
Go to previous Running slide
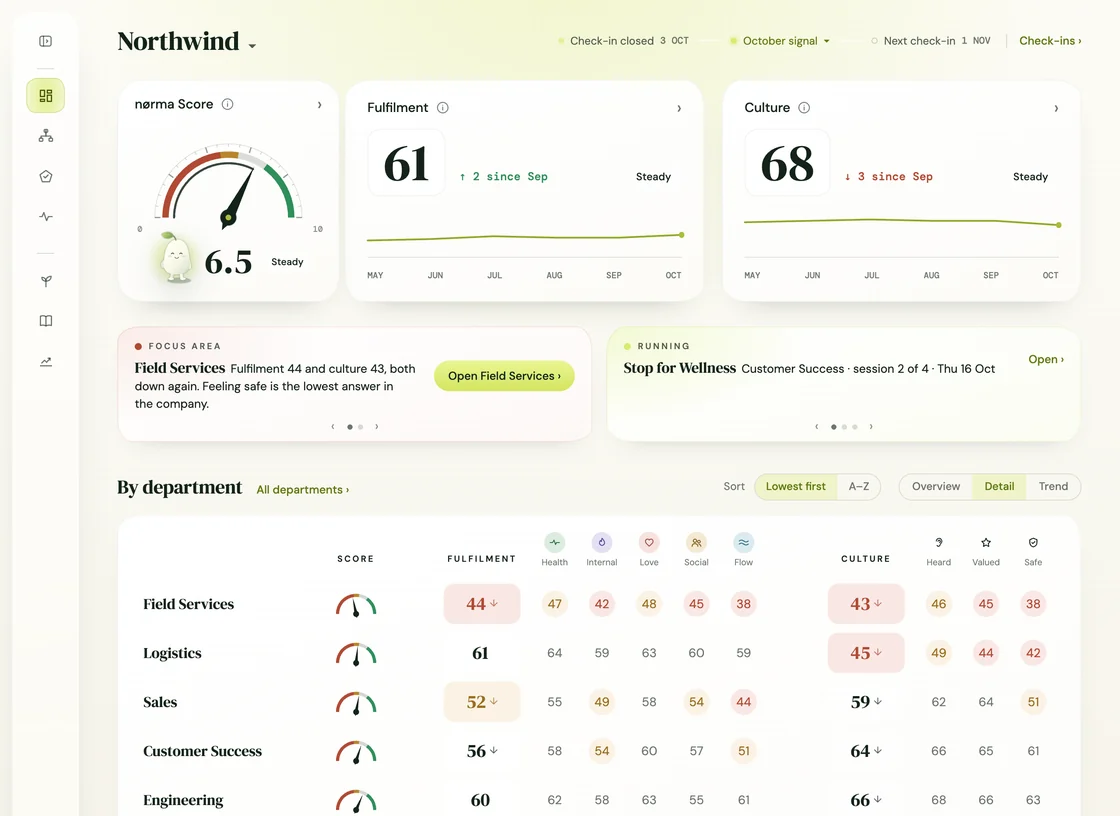pos(817,427)
